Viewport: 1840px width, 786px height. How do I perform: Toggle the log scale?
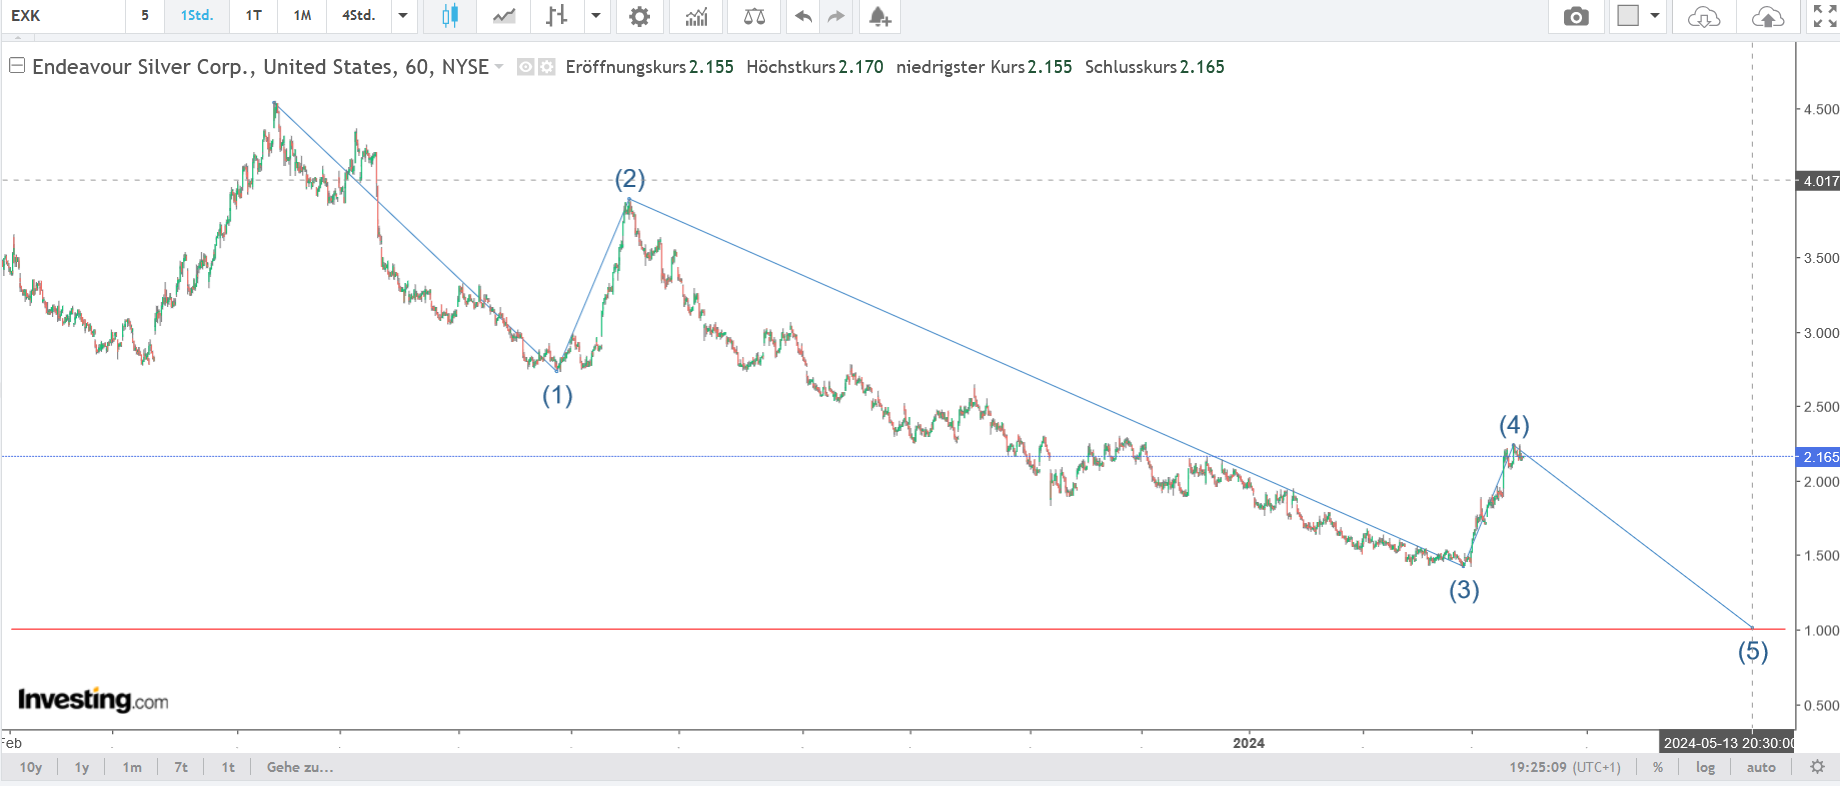click(1706, 767)
